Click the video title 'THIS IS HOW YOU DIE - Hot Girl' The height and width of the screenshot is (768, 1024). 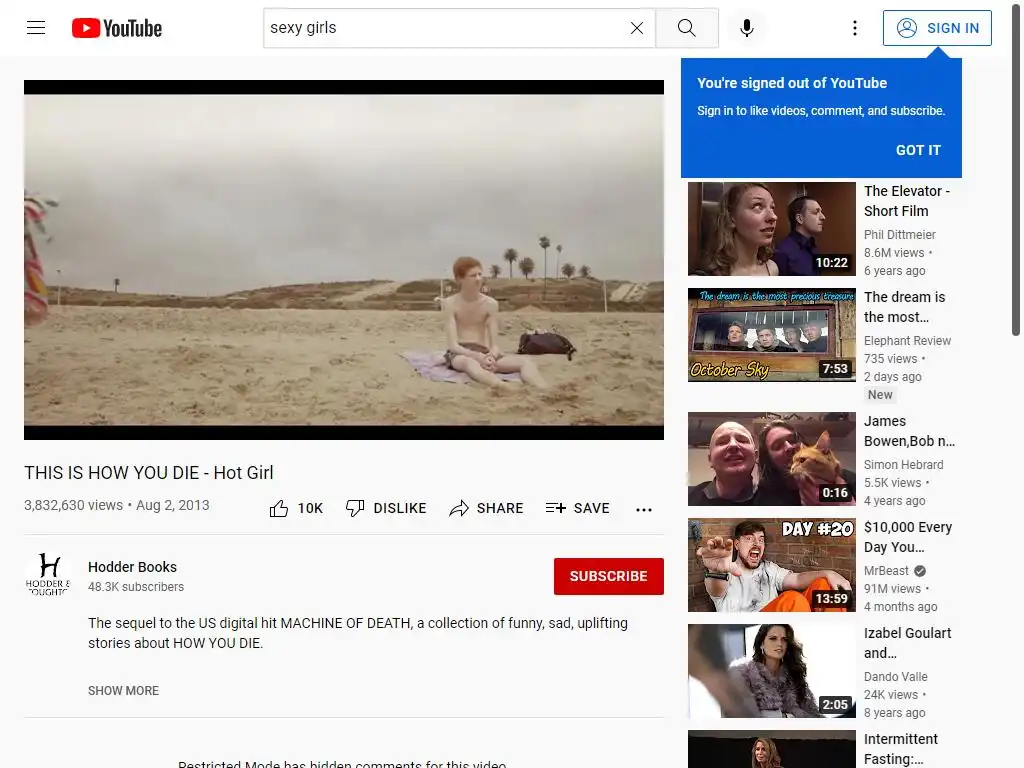coord(149,473)
